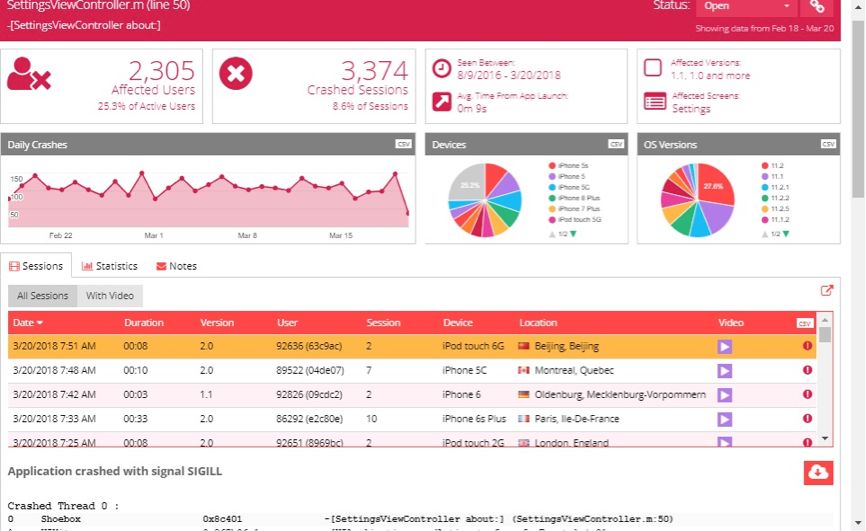Open sessions in external pop-out window

click(x=826, y=291)
